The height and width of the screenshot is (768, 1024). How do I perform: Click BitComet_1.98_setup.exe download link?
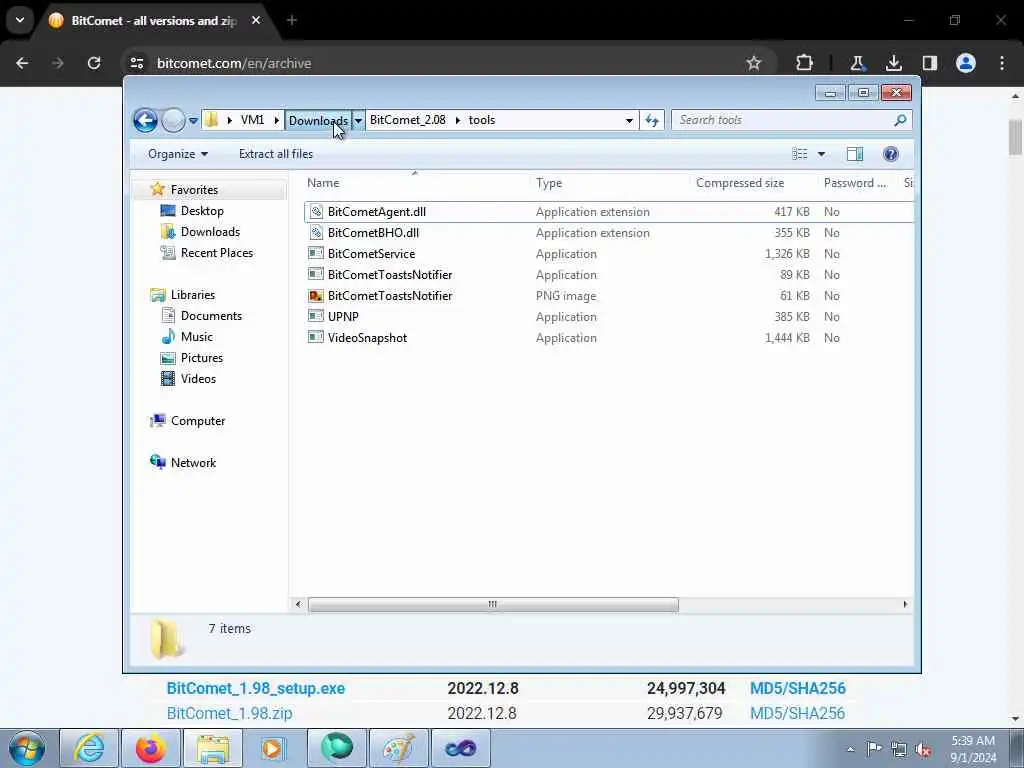click(x=255, y=688)
